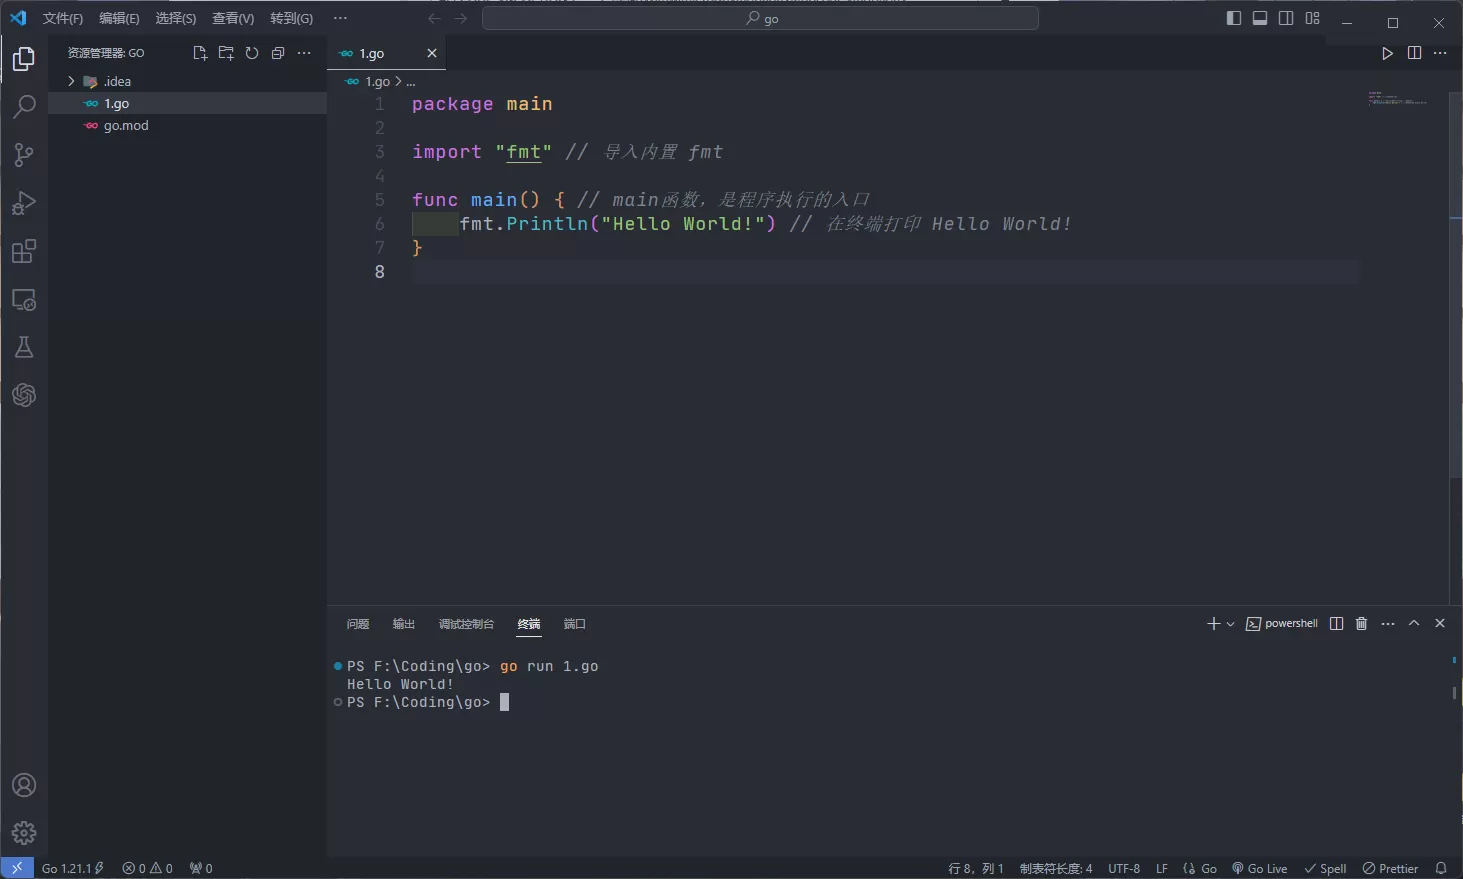The image size is (1463, 879).
Task: Refresh the explorer file list
Action: click(252, 53)
